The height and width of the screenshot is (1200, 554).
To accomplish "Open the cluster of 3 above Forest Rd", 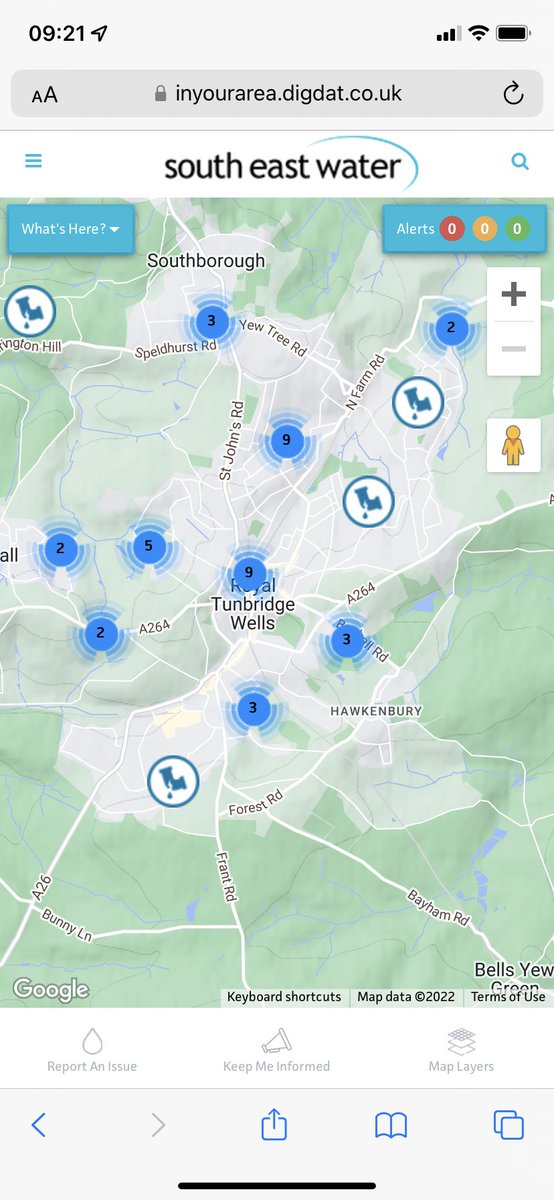I will pos(253,708).
